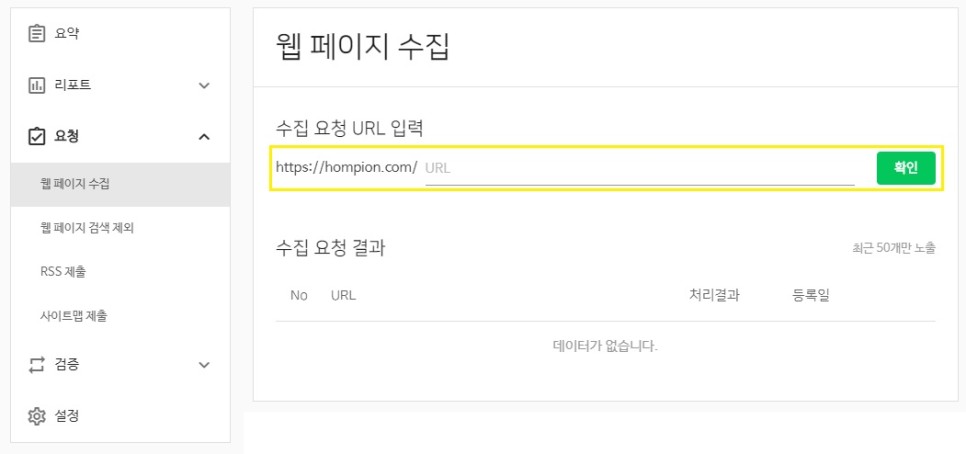The height and width of the screenshot is (454, 966).
Task: Click the 처리결과 column header
Action: [714, 295]
